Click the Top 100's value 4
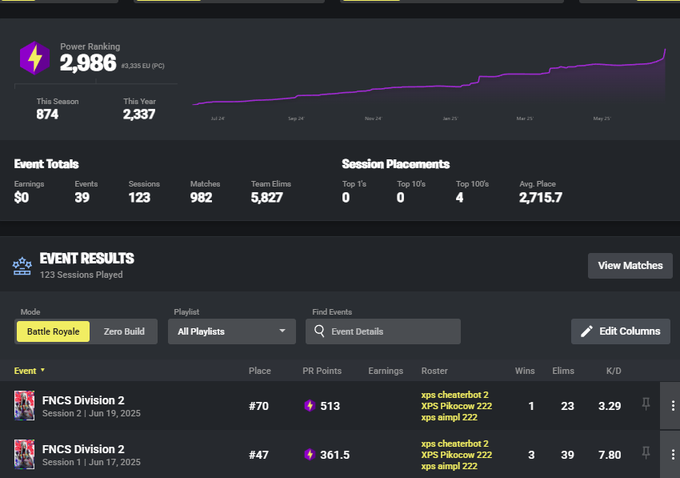This screenshot has height=478, width=680. click(x=460, y=197)
